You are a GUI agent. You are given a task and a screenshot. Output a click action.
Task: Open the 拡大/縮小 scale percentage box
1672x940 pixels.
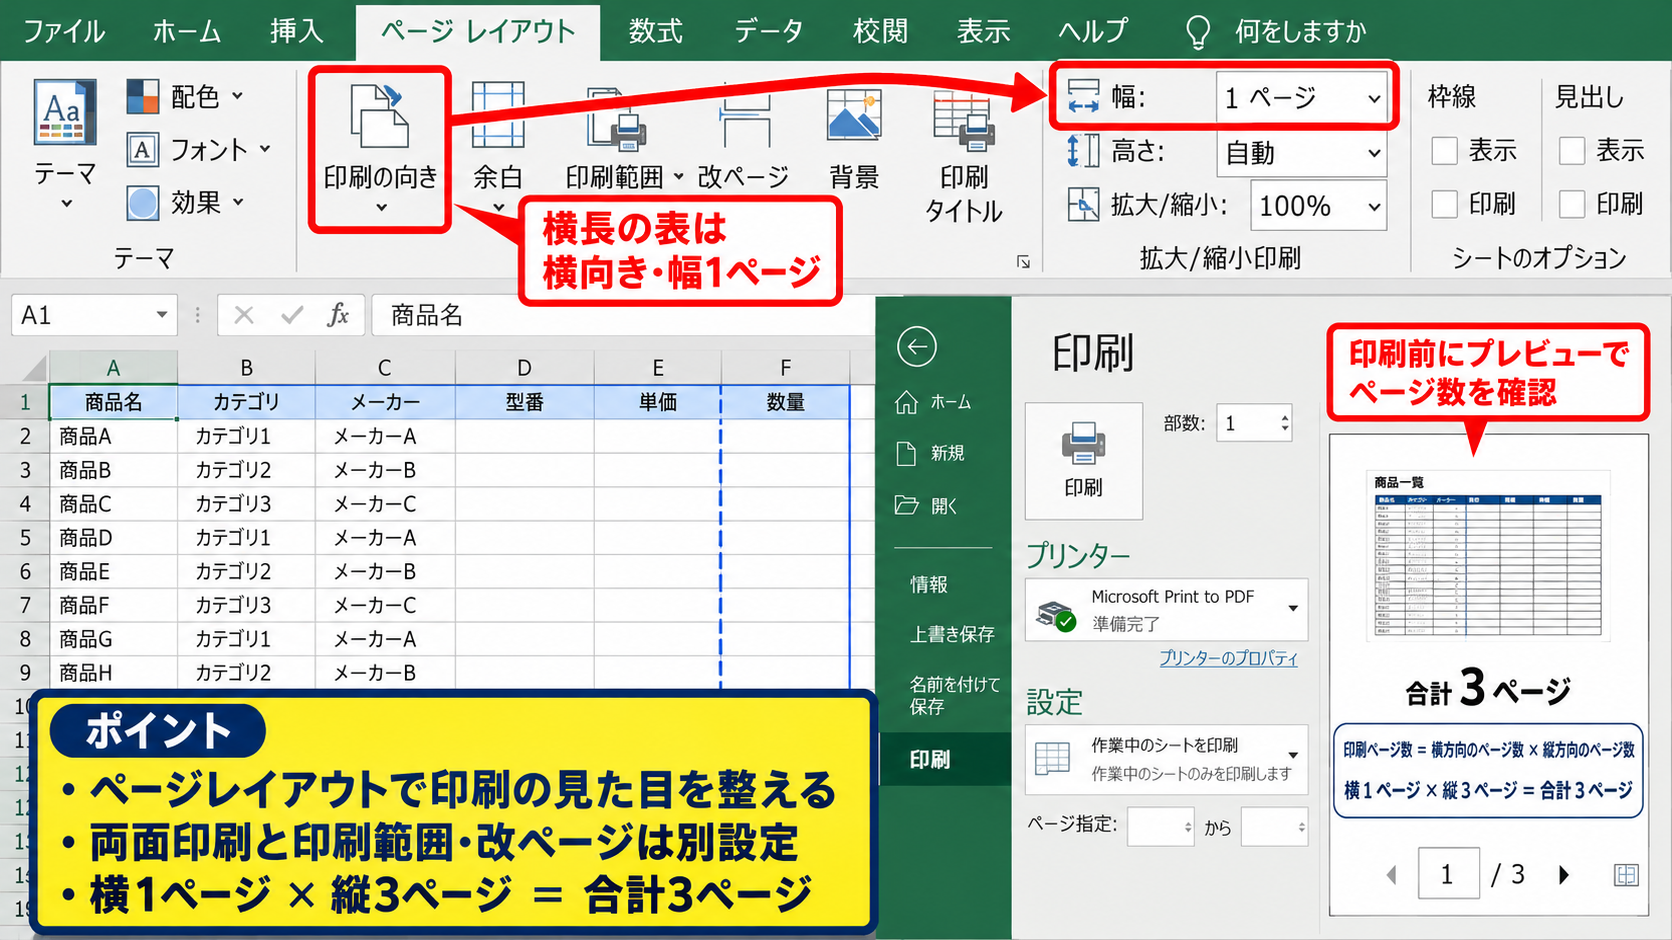[1318, 206]
